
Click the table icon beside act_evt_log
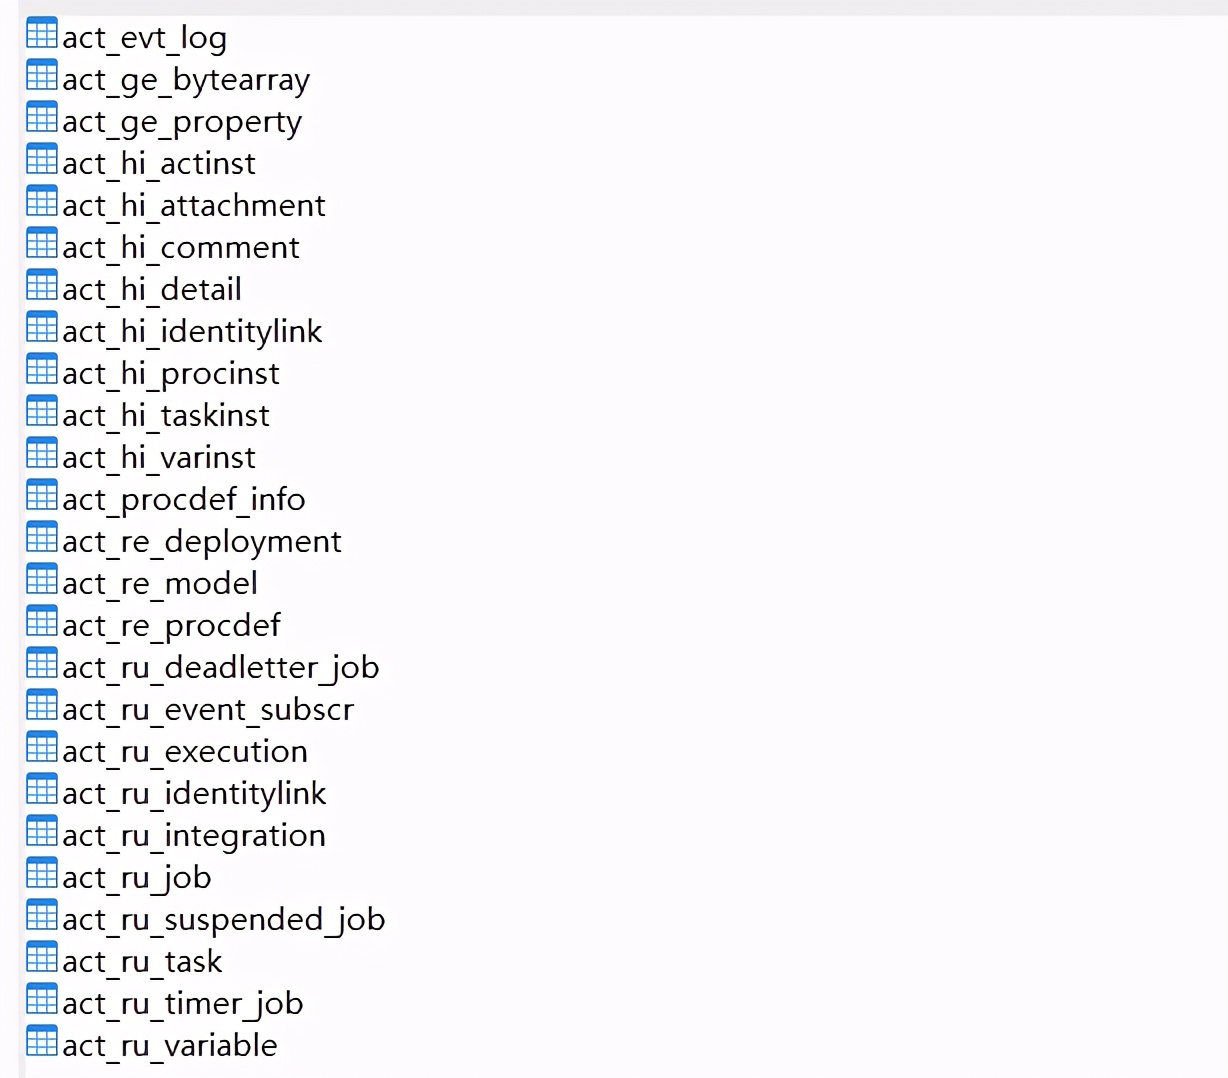(x=42, y=34)
